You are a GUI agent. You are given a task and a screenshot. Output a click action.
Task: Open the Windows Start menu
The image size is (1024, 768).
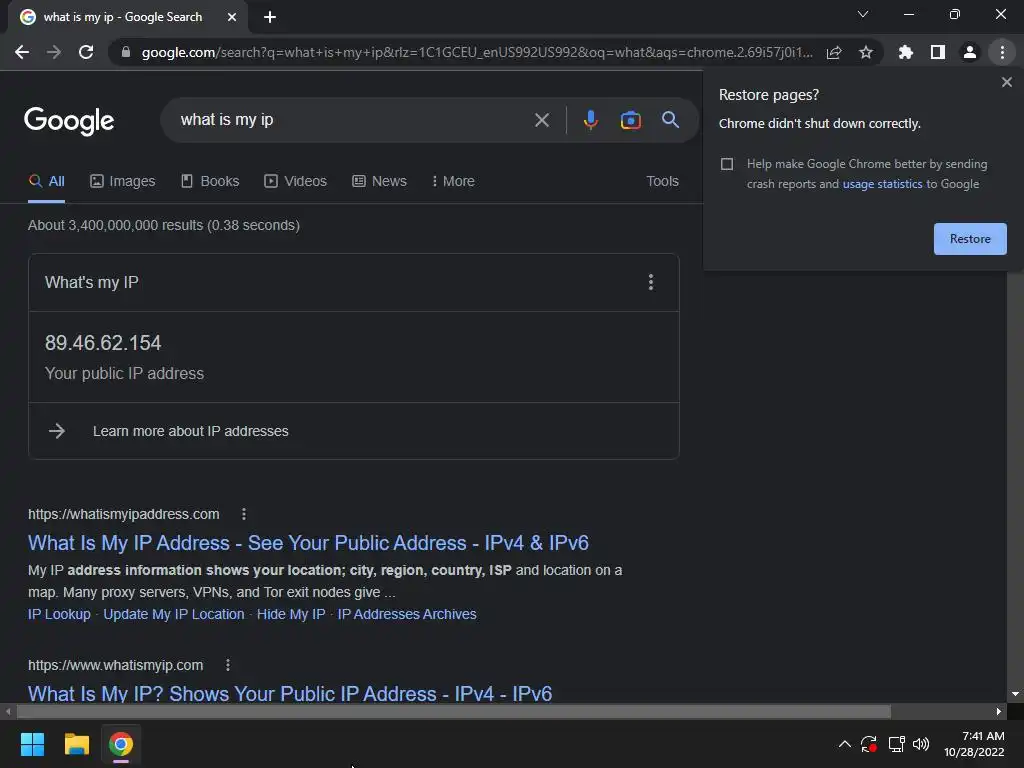[32, 744]
